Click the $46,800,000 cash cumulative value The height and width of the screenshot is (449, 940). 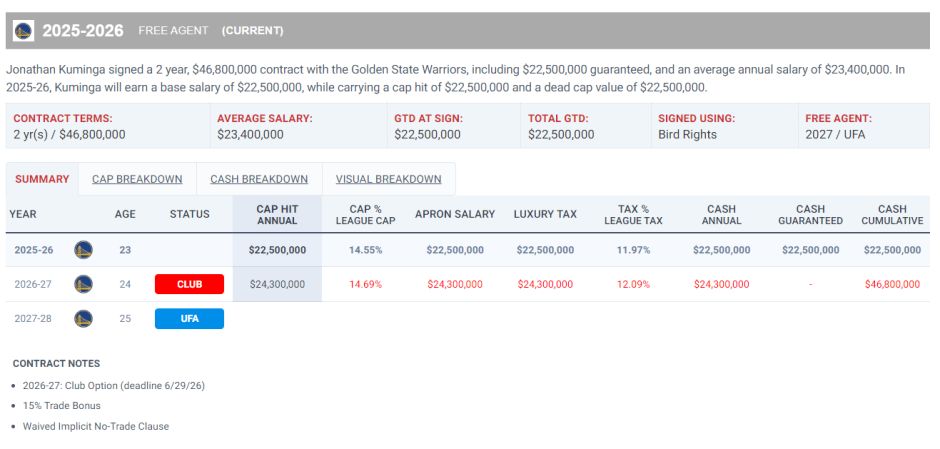(x=892, y=284)
